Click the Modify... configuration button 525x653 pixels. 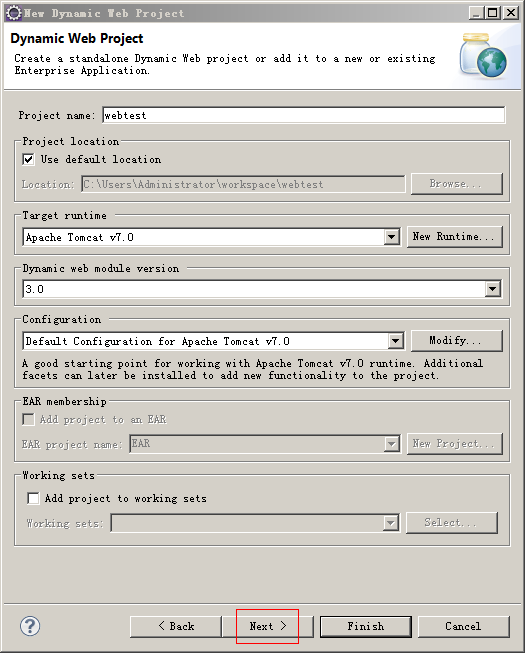tap(457, 341)
